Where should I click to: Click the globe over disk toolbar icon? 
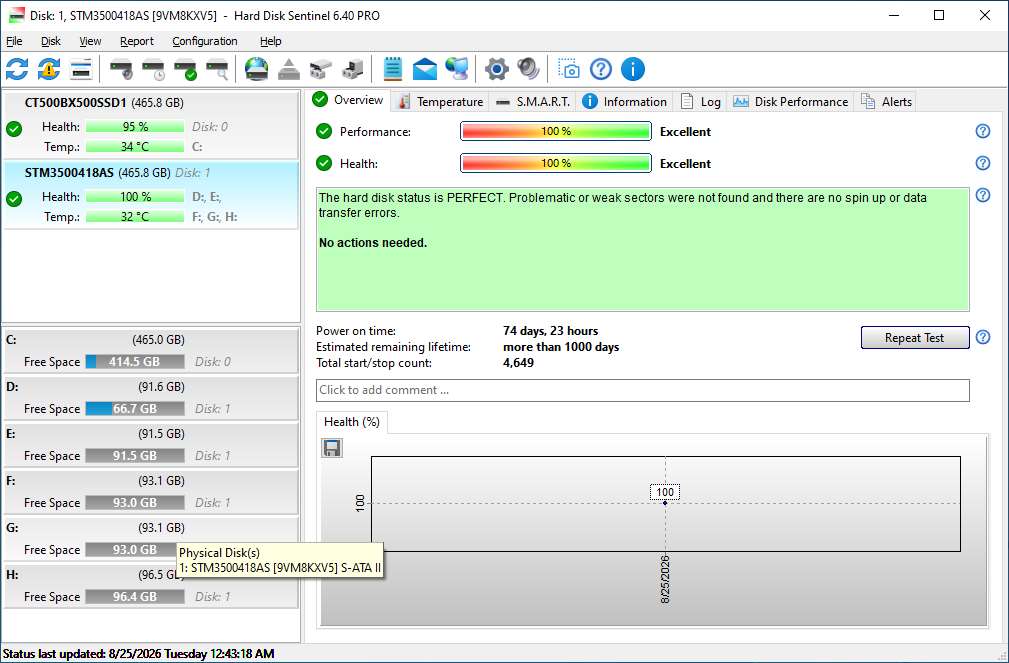pos(257,69)
